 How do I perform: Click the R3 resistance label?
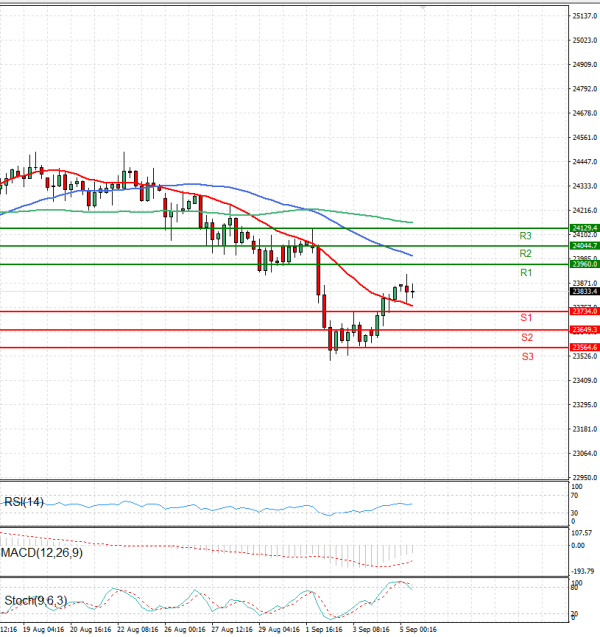point(525,236)
